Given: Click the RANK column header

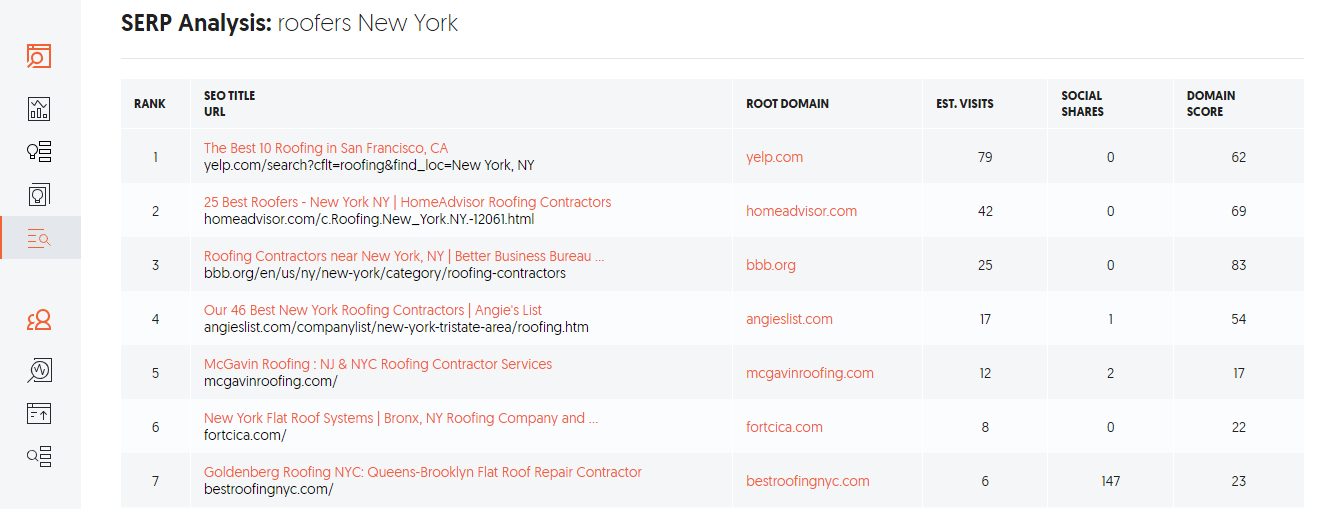Looking at the screenshot, I should tap(150, 104).
